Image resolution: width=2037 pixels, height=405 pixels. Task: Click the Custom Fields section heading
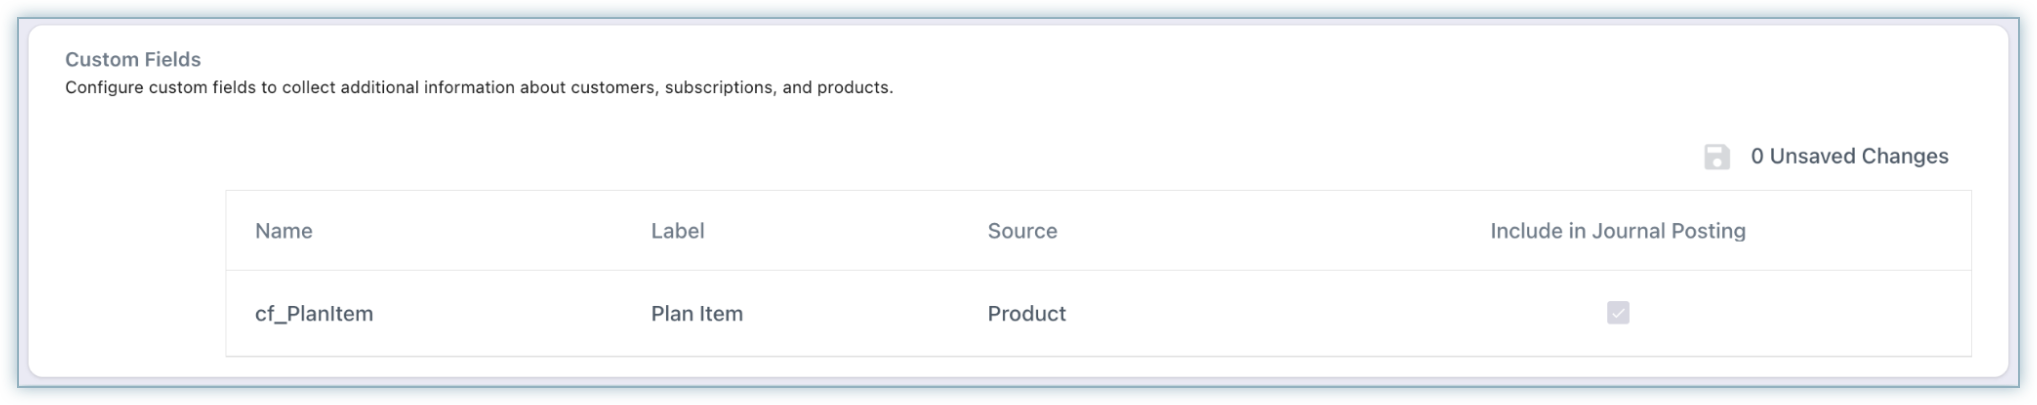click(x=133, y=60)
